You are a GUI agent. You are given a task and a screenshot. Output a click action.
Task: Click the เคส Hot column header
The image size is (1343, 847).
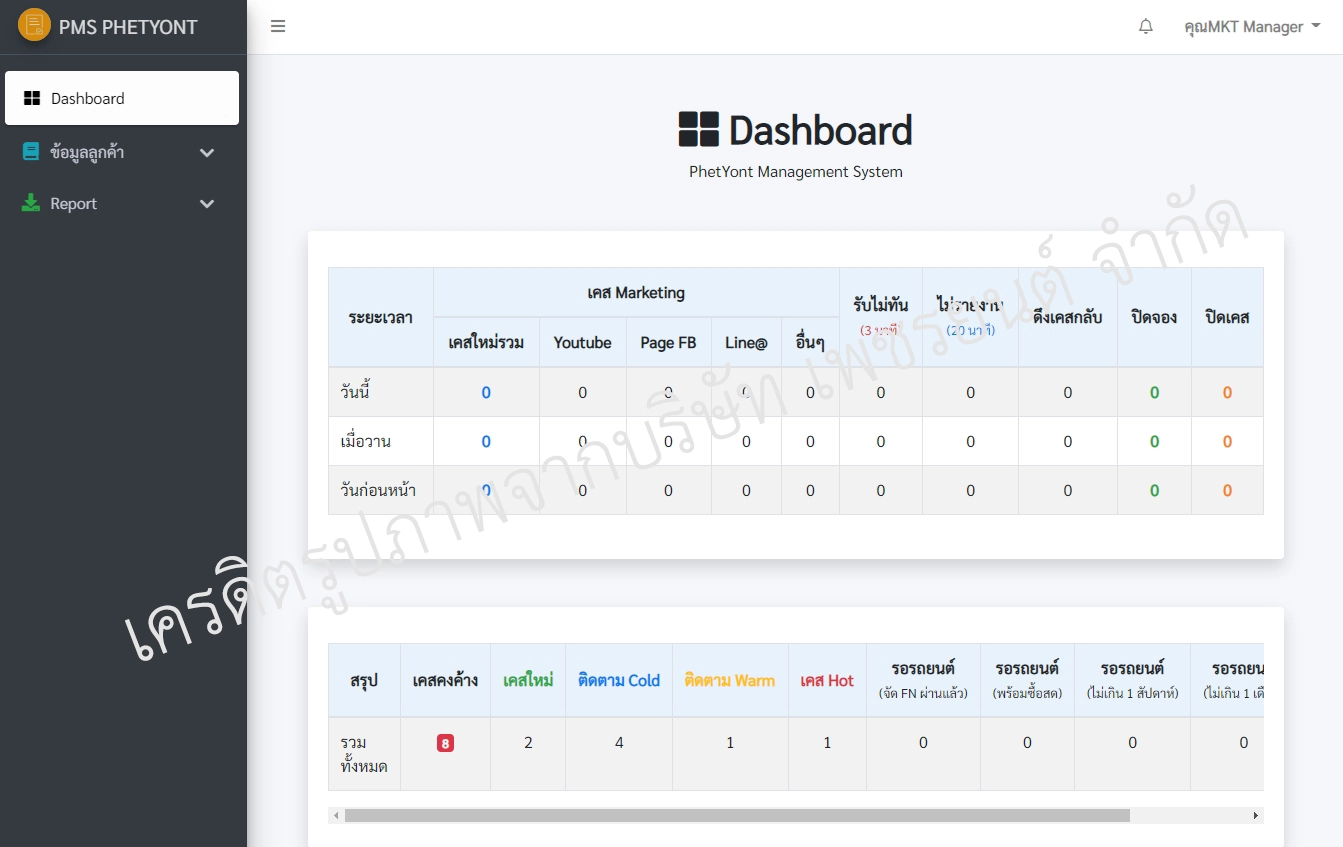pos(827,680)
